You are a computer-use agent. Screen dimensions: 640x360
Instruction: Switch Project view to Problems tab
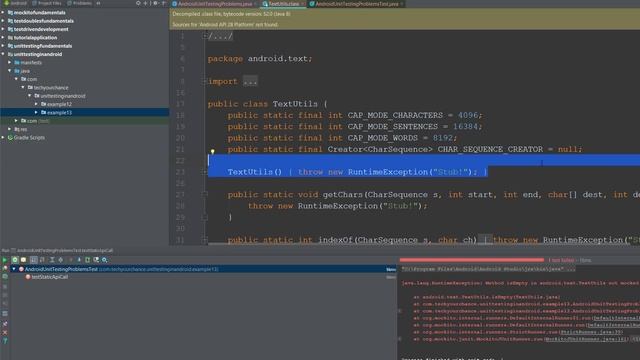(79, 3)
